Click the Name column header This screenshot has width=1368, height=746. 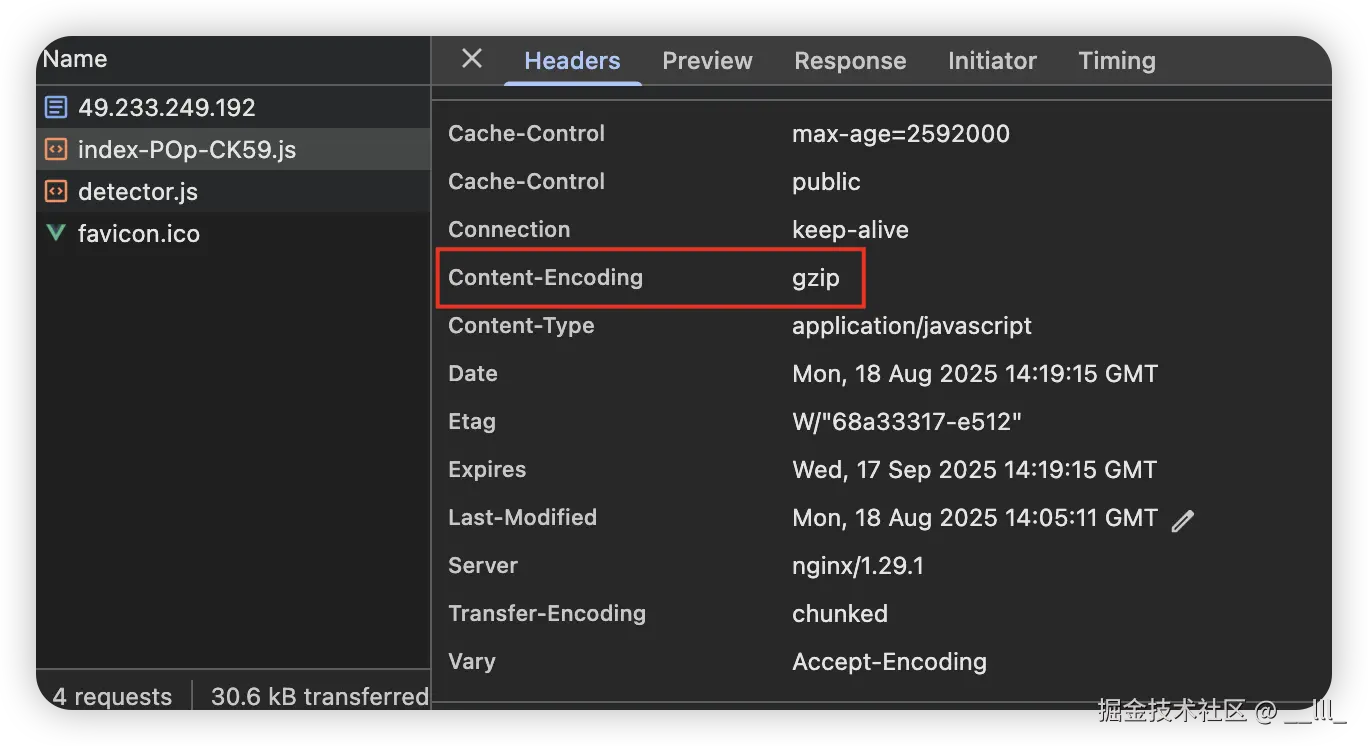75,59
